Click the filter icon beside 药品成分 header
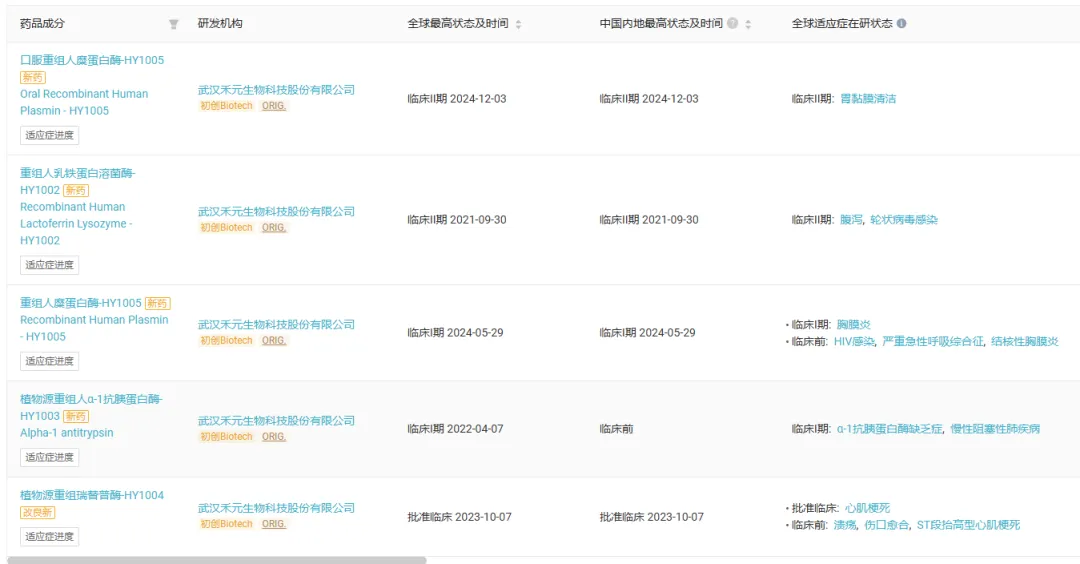 click(x=173, y=24)
